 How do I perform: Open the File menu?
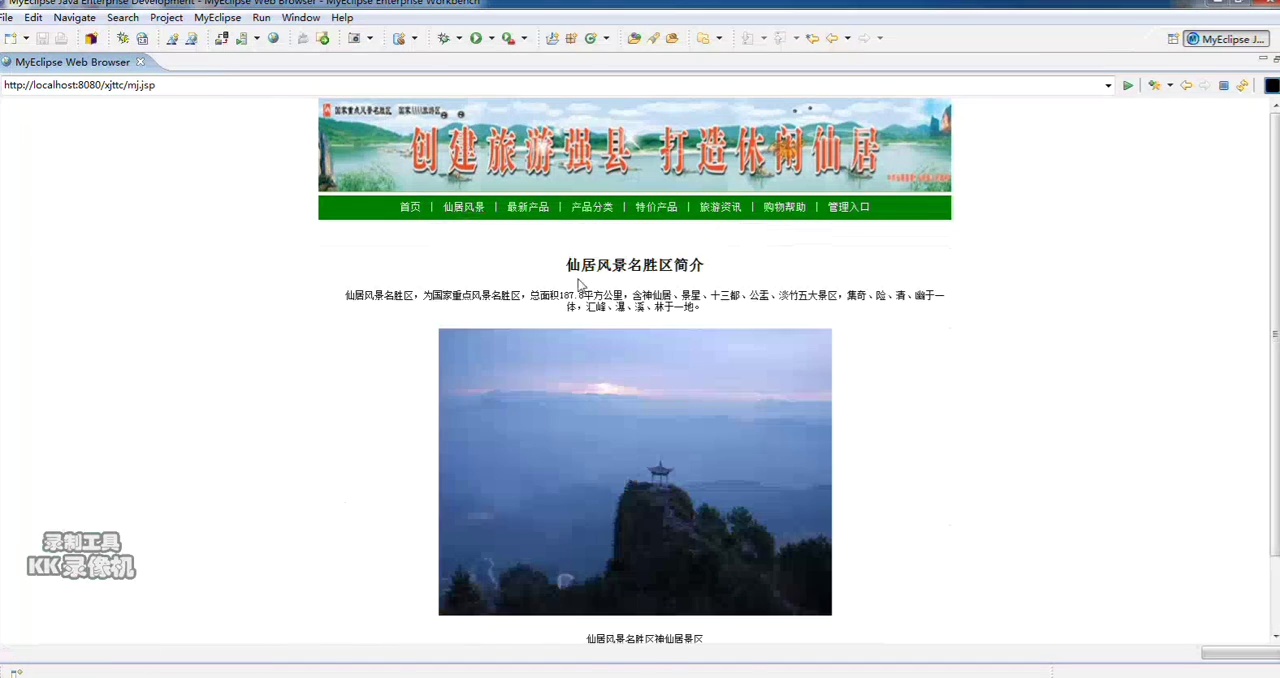pos(6,18)
